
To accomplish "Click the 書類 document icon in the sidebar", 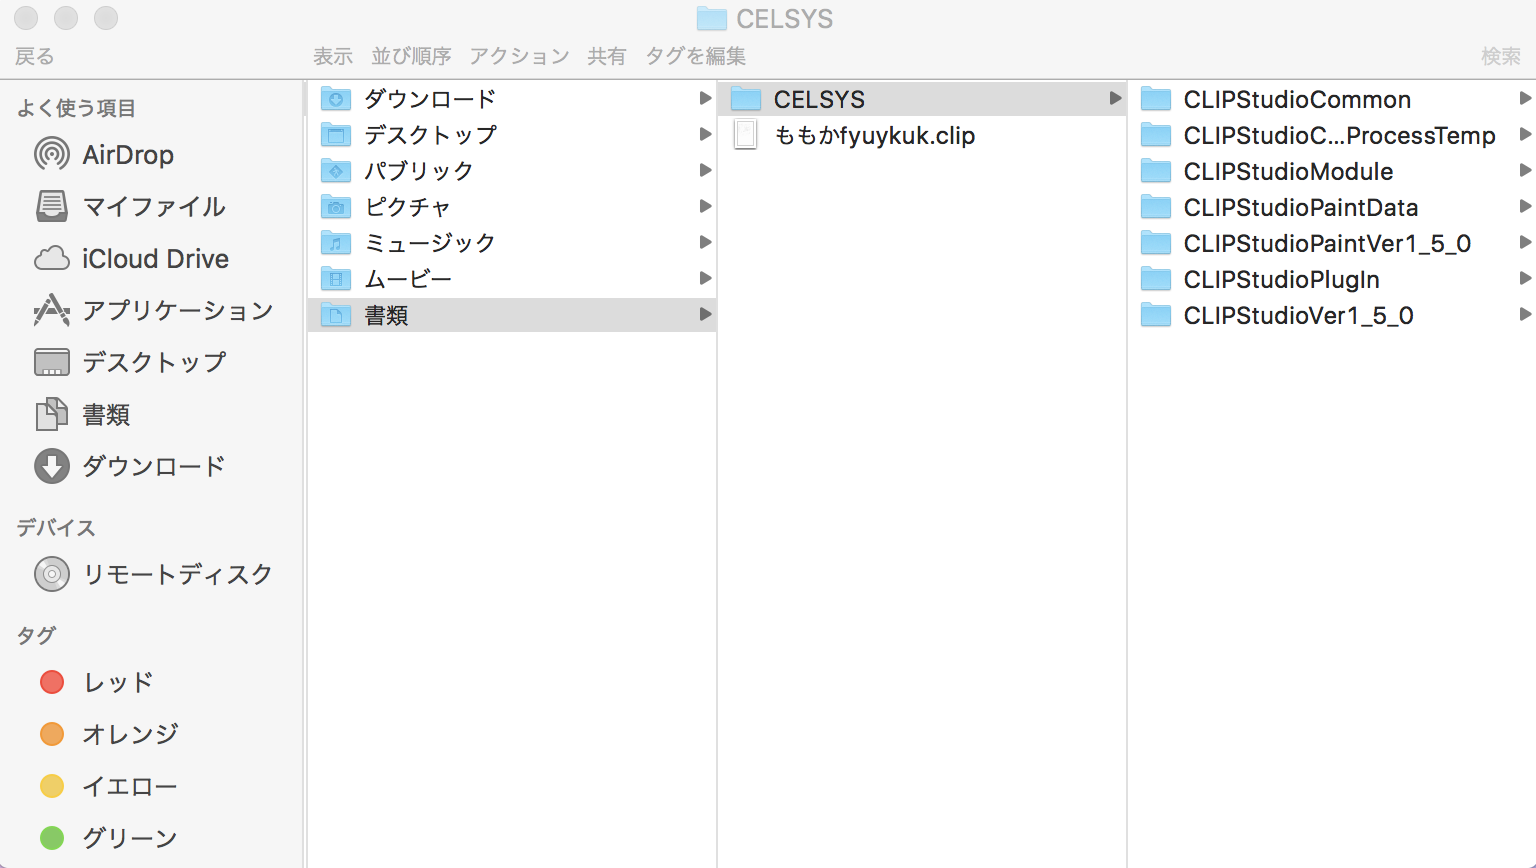I will tap(52, 414).
